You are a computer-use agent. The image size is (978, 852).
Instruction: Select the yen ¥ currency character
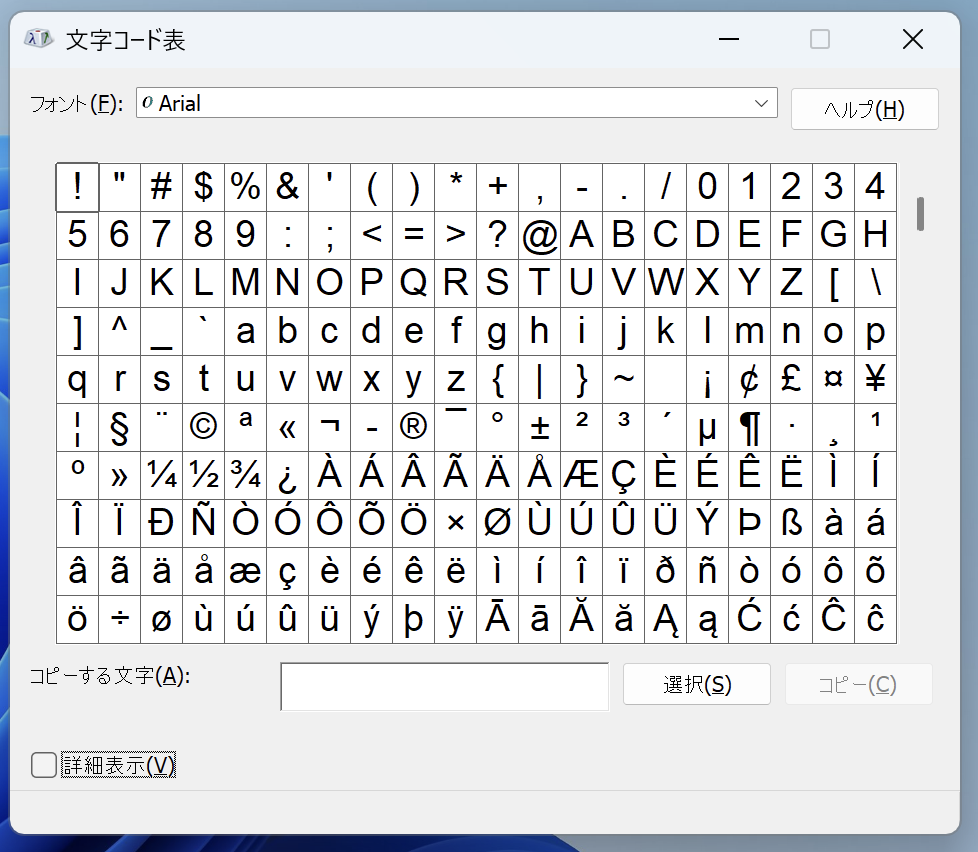875,380
